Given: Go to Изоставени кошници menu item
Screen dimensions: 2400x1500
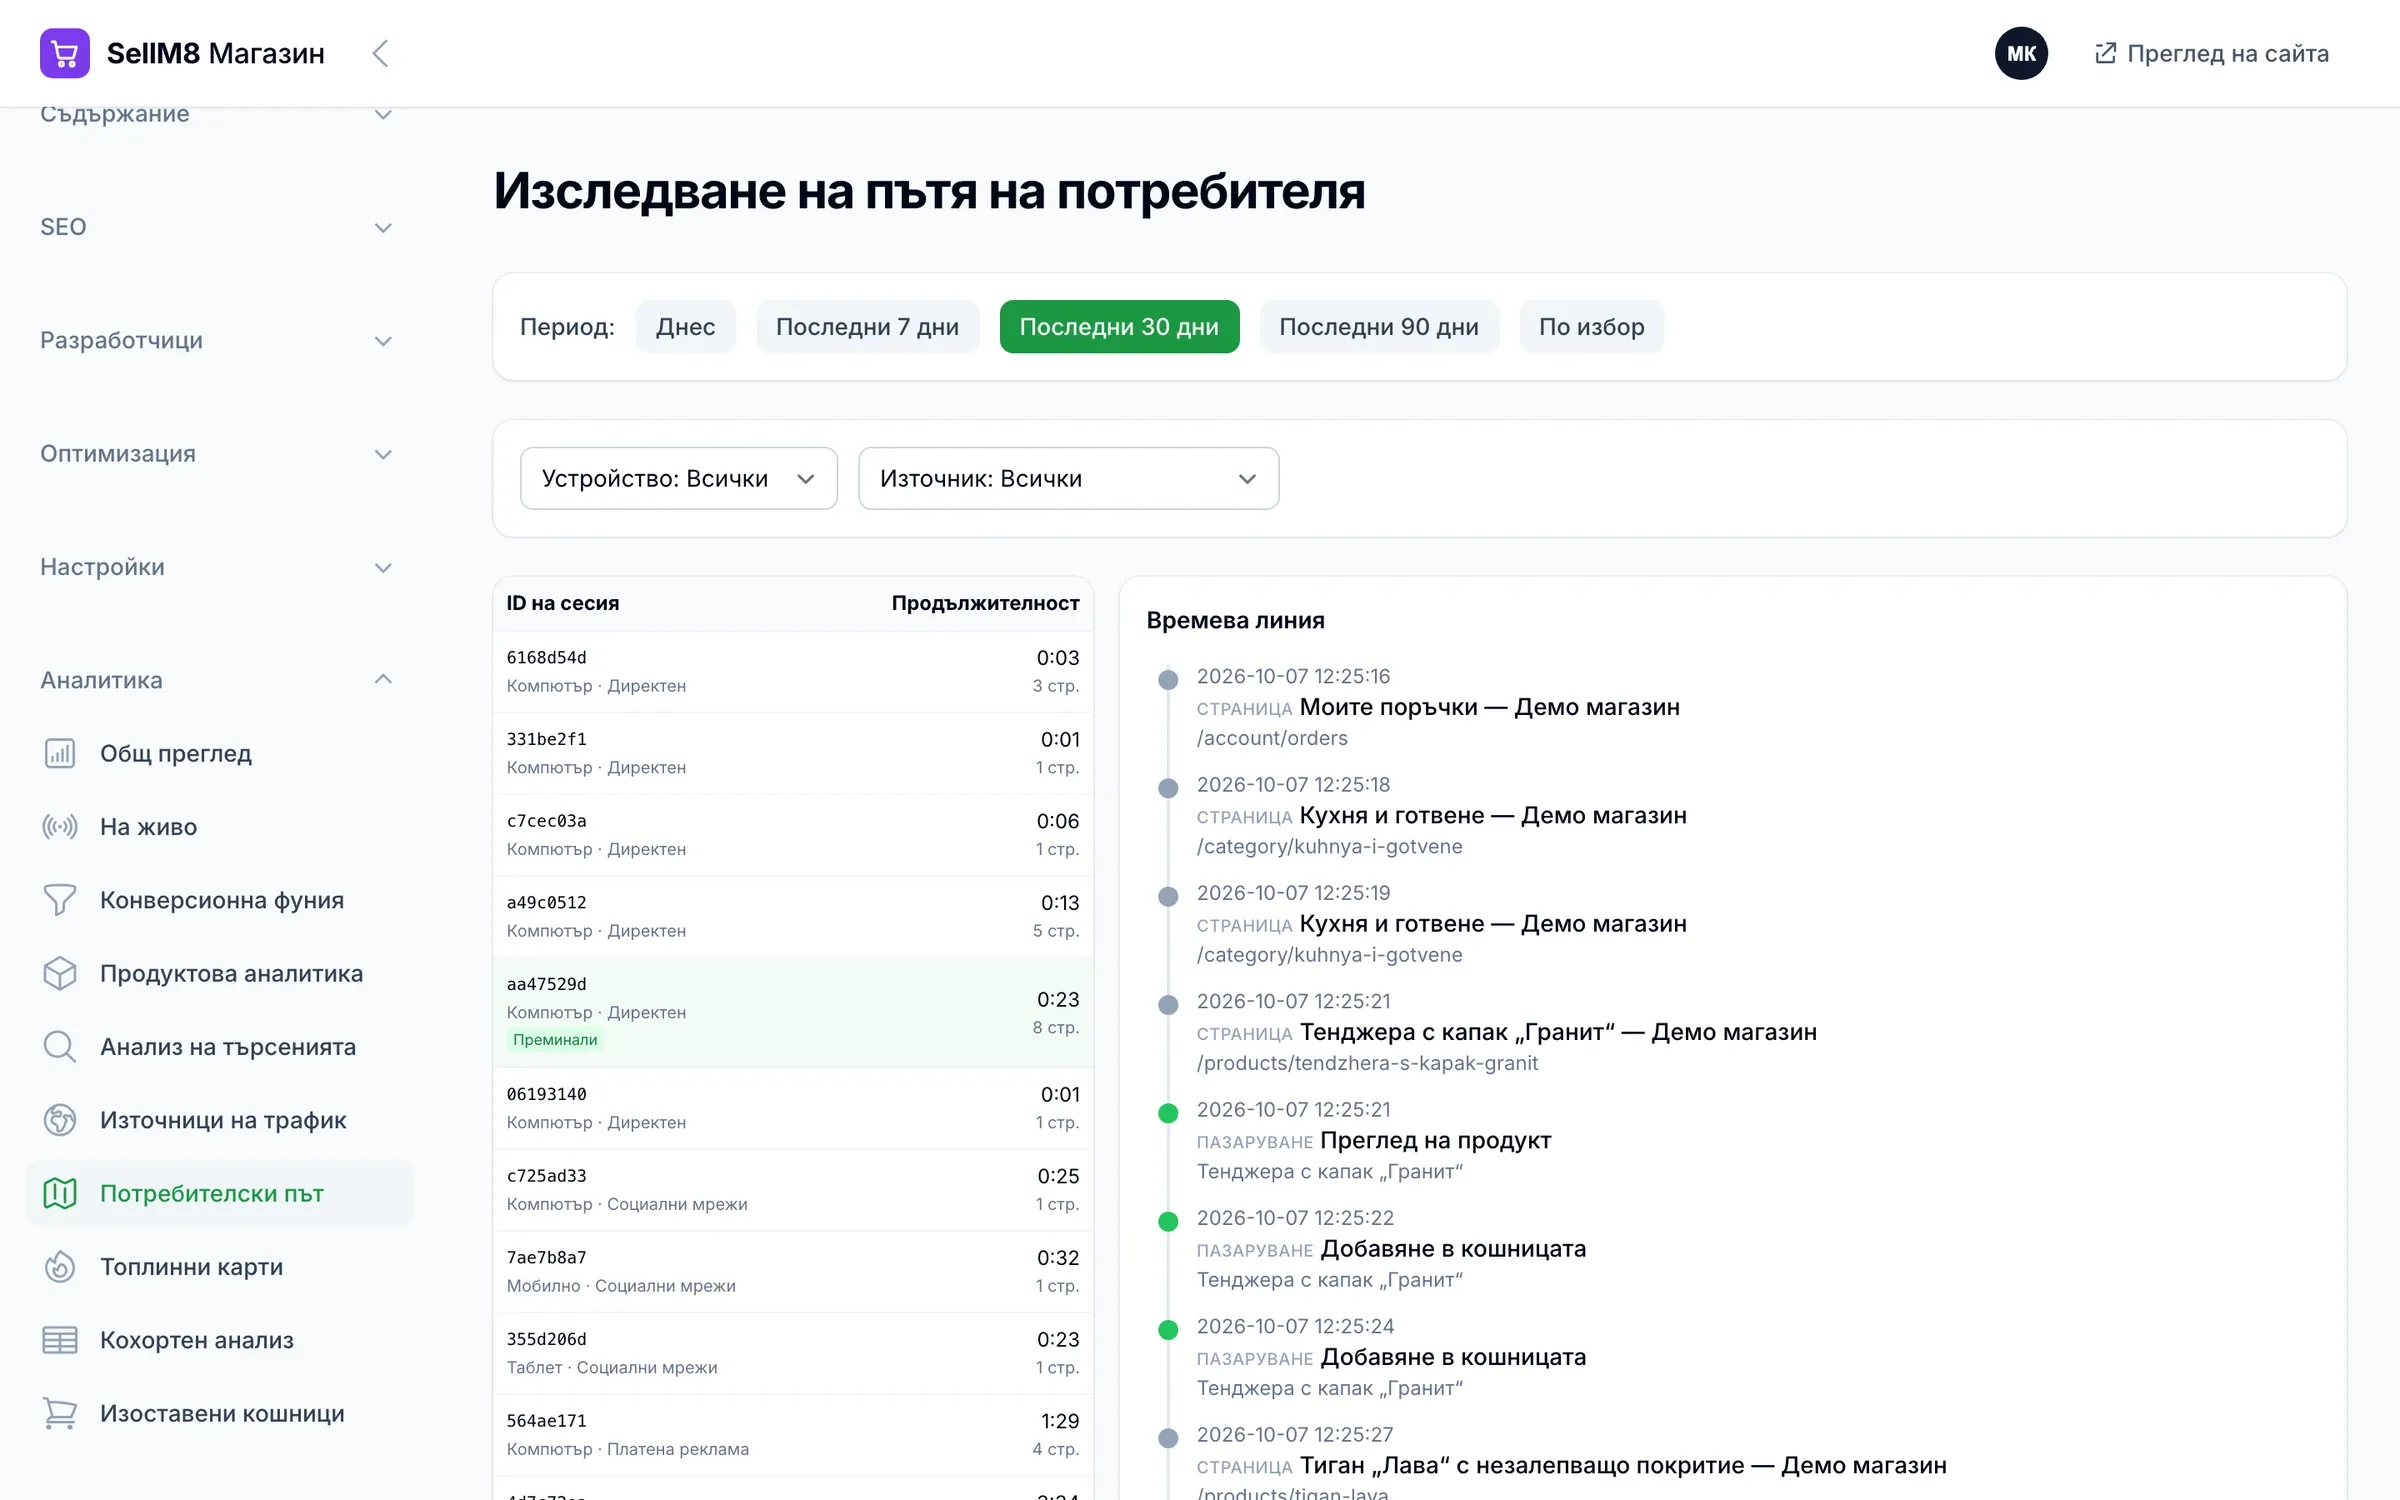Looking at the screenshot, I should point(219,1413).
